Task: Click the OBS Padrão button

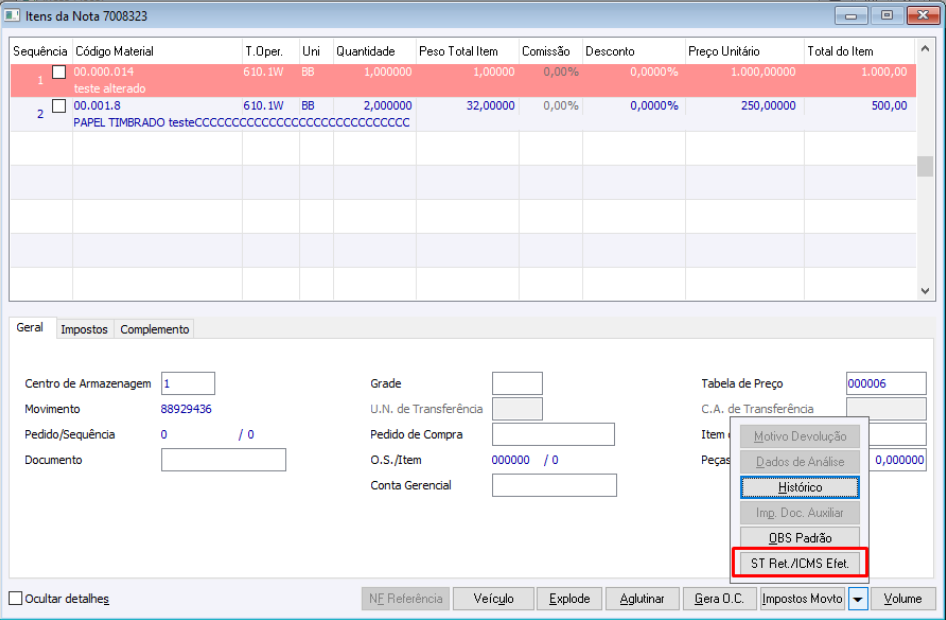Action: [x=799, y=537]
